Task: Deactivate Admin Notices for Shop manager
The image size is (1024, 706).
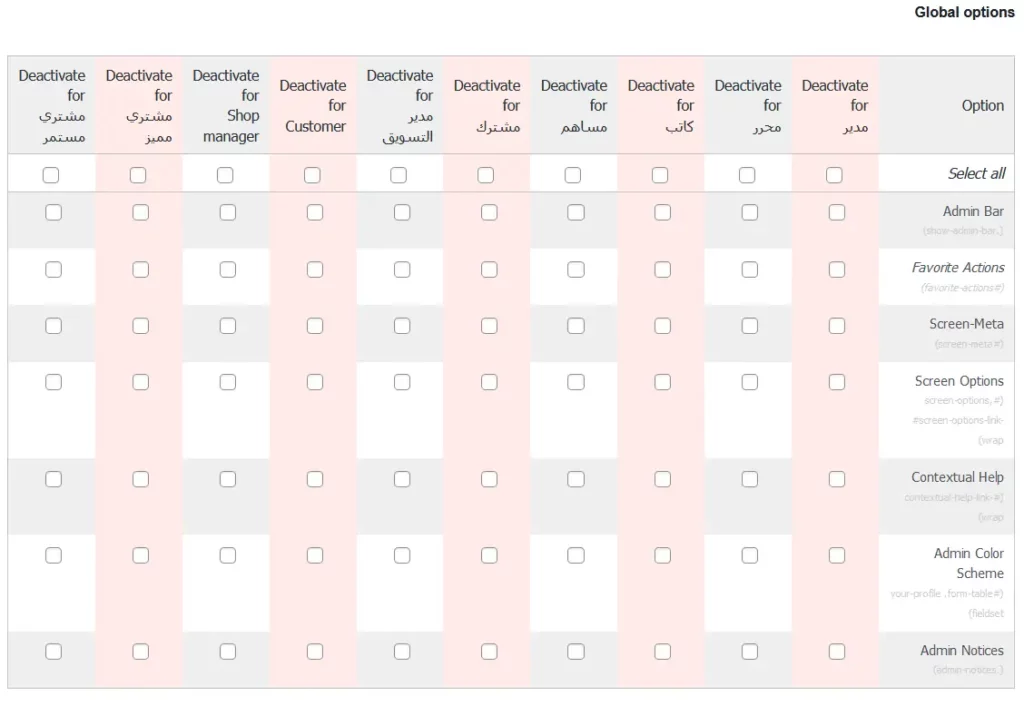Action: 228,651
